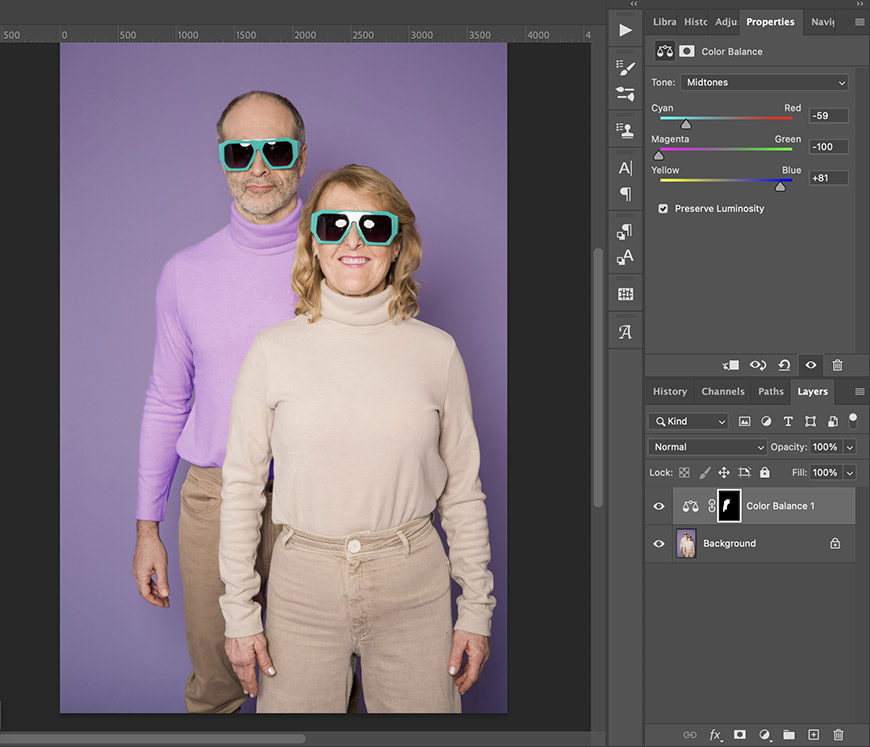Lock transparent pixels
Screen dimensions: 870x747
point(684,472)
